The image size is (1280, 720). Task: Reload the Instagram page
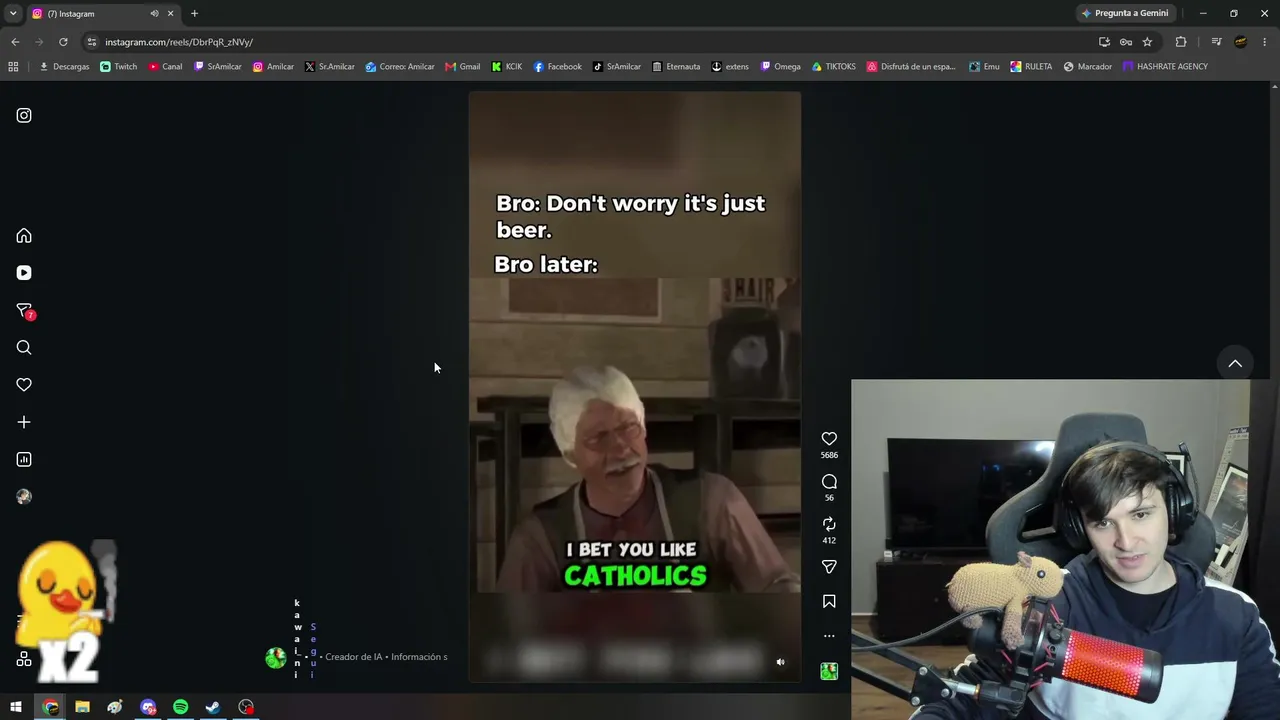[x=63, y=42]
